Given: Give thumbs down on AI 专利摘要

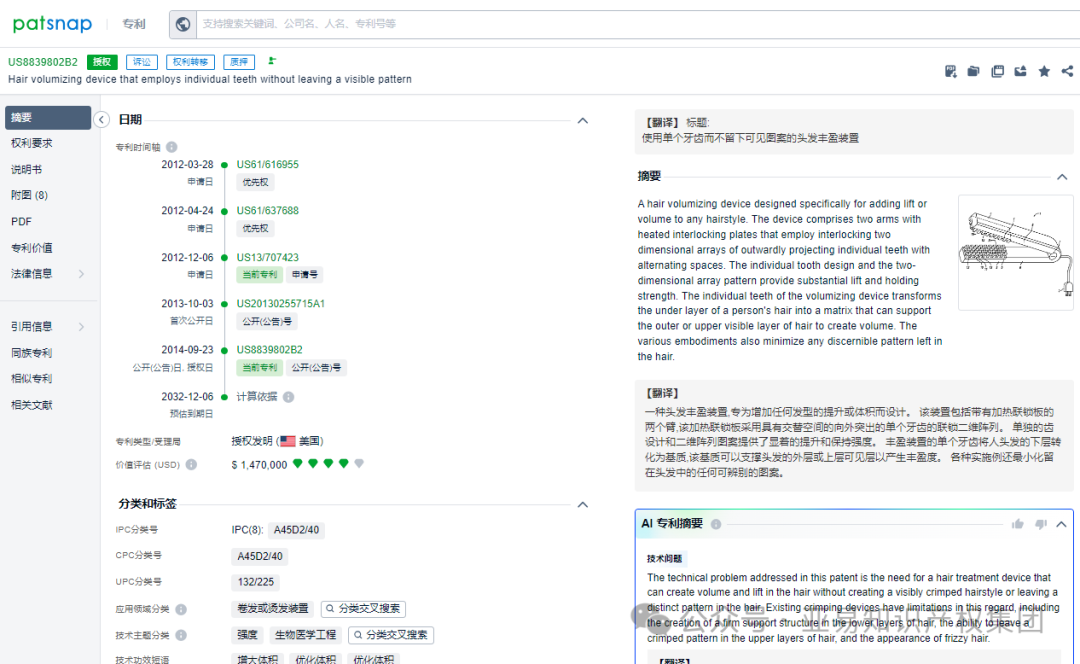Looking at the screenshot, I should point(1041,523).
